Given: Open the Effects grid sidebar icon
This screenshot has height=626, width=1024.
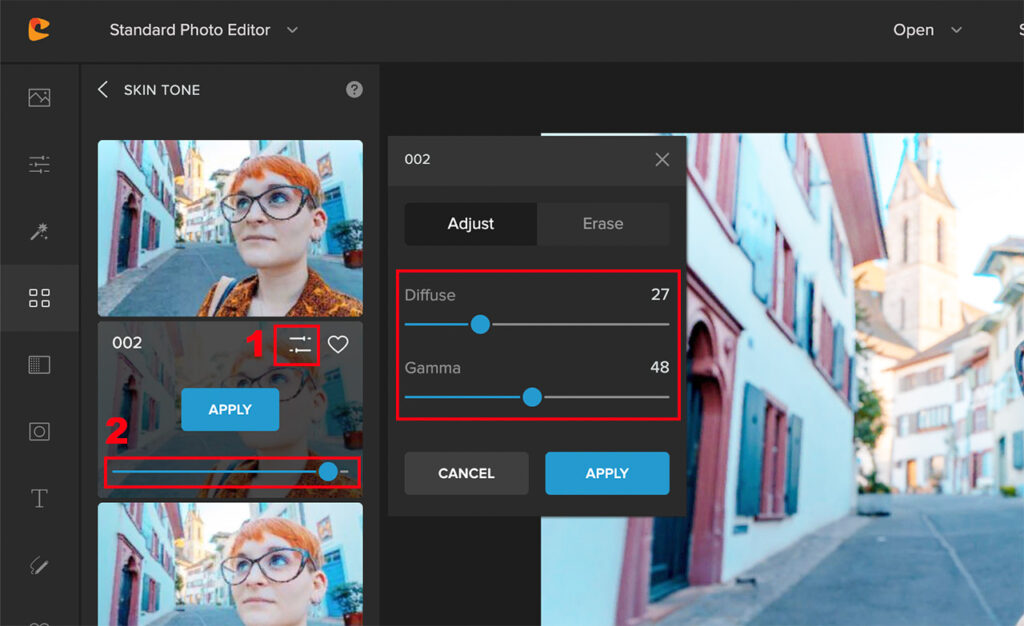Looking at the screenshot, I should point(39,298).
